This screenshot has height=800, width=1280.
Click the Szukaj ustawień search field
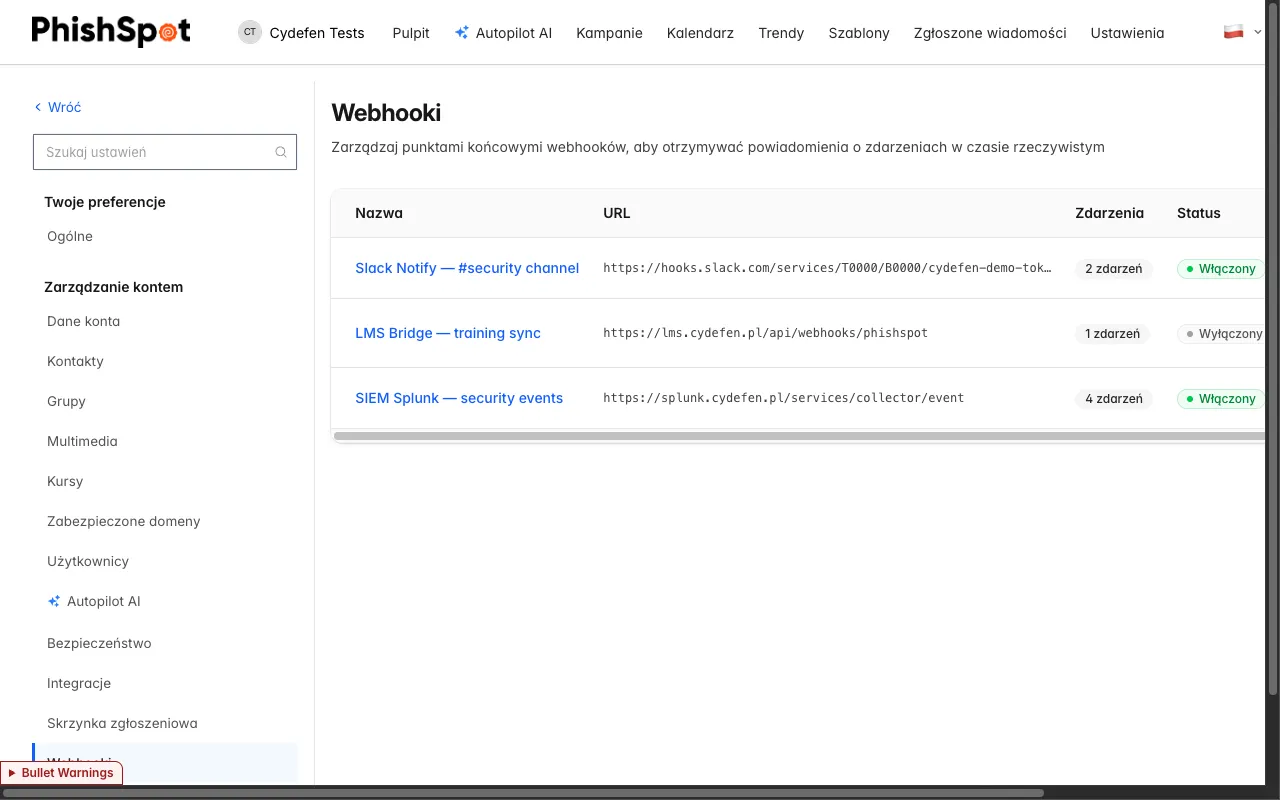click(165, 152)
